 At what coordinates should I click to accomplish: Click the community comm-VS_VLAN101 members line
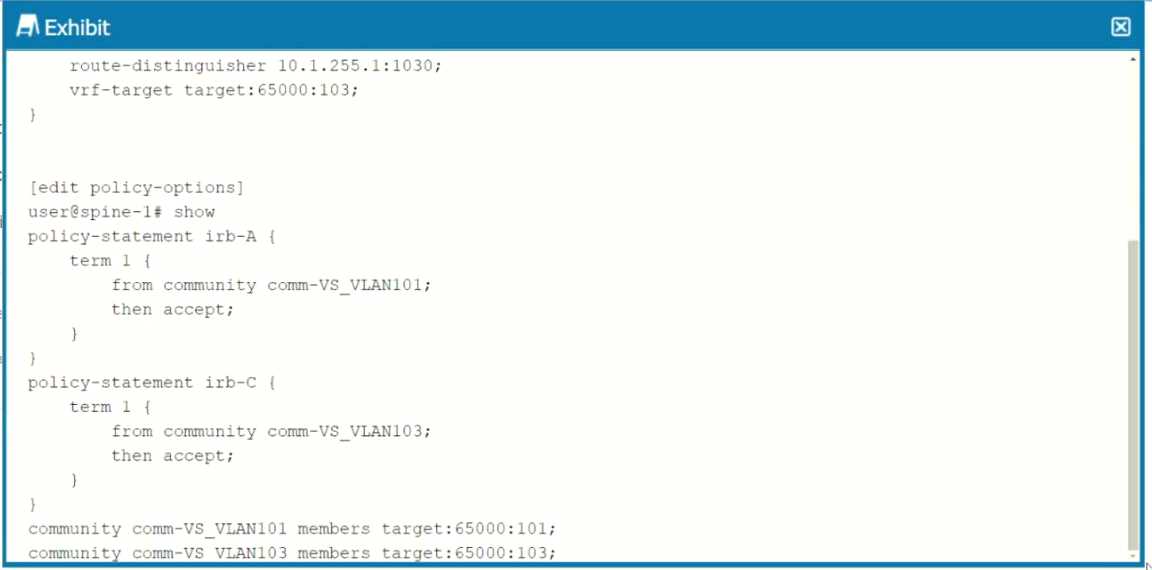tap(292, 528)
